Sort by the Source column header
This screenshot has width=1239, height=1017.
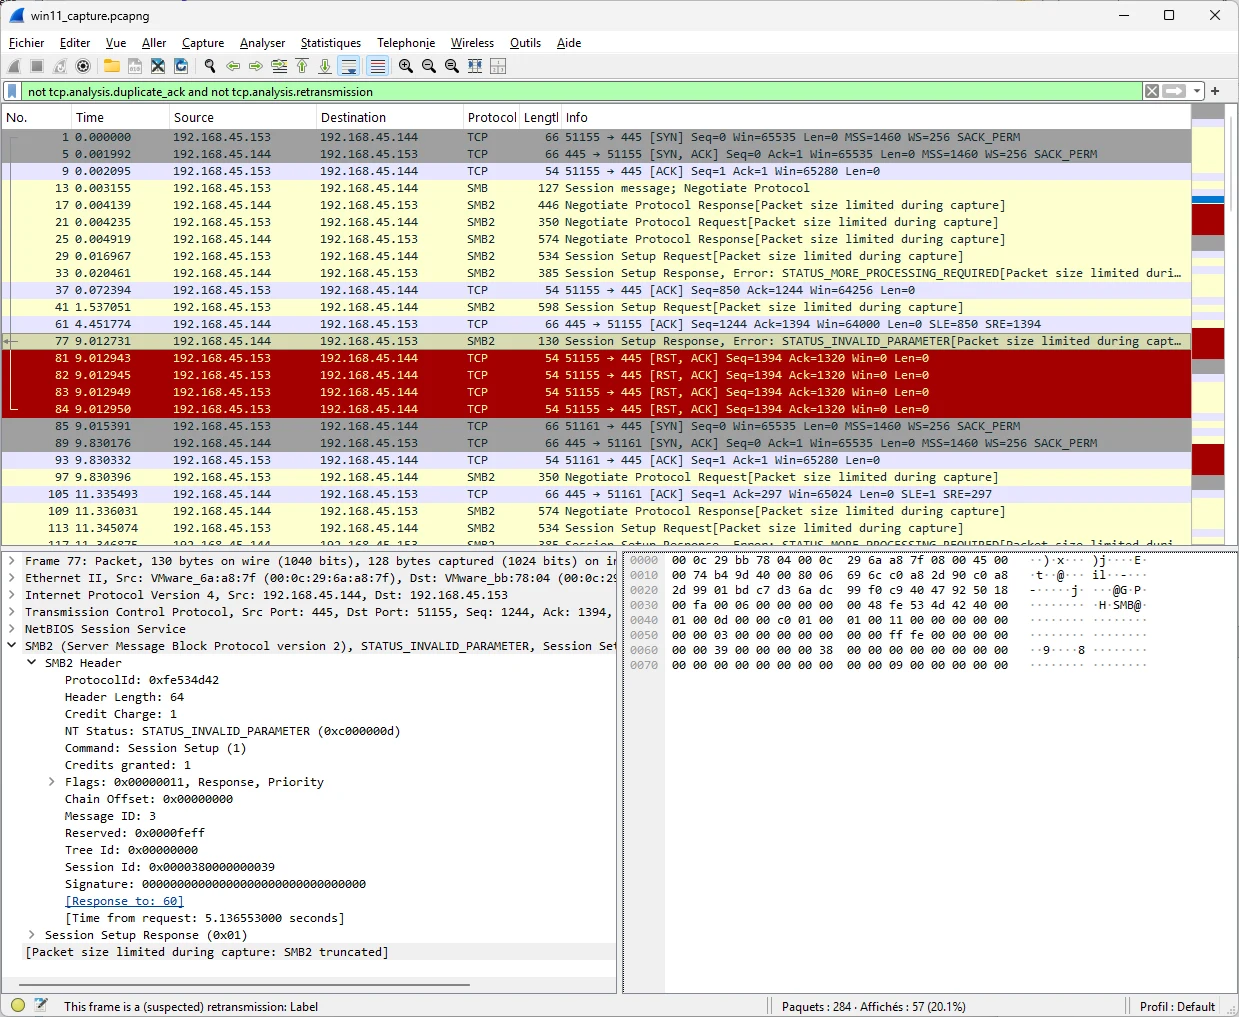coord(243,117)
